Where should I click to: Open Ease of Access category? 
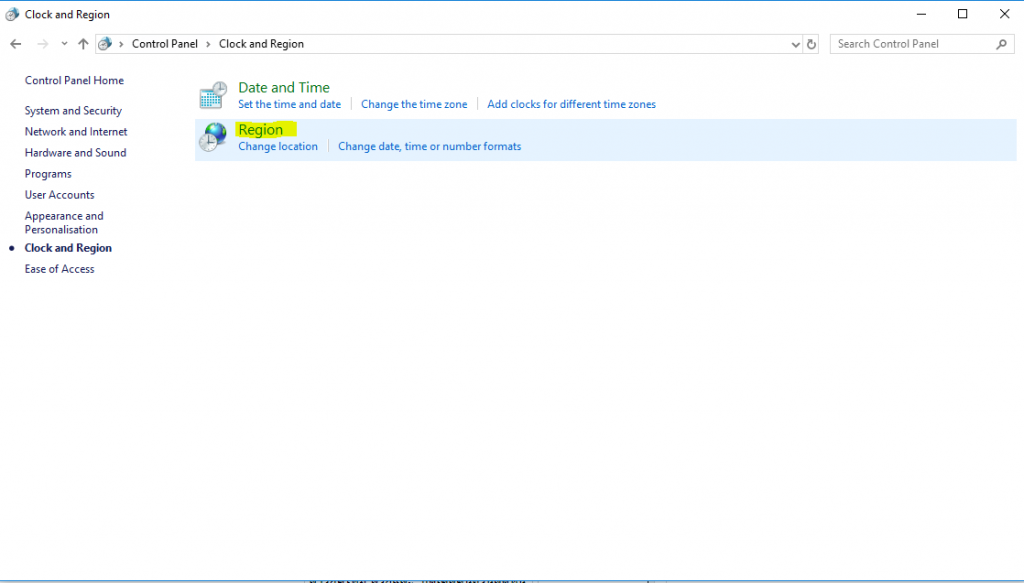pyautogui.click(x=59, y=269)
